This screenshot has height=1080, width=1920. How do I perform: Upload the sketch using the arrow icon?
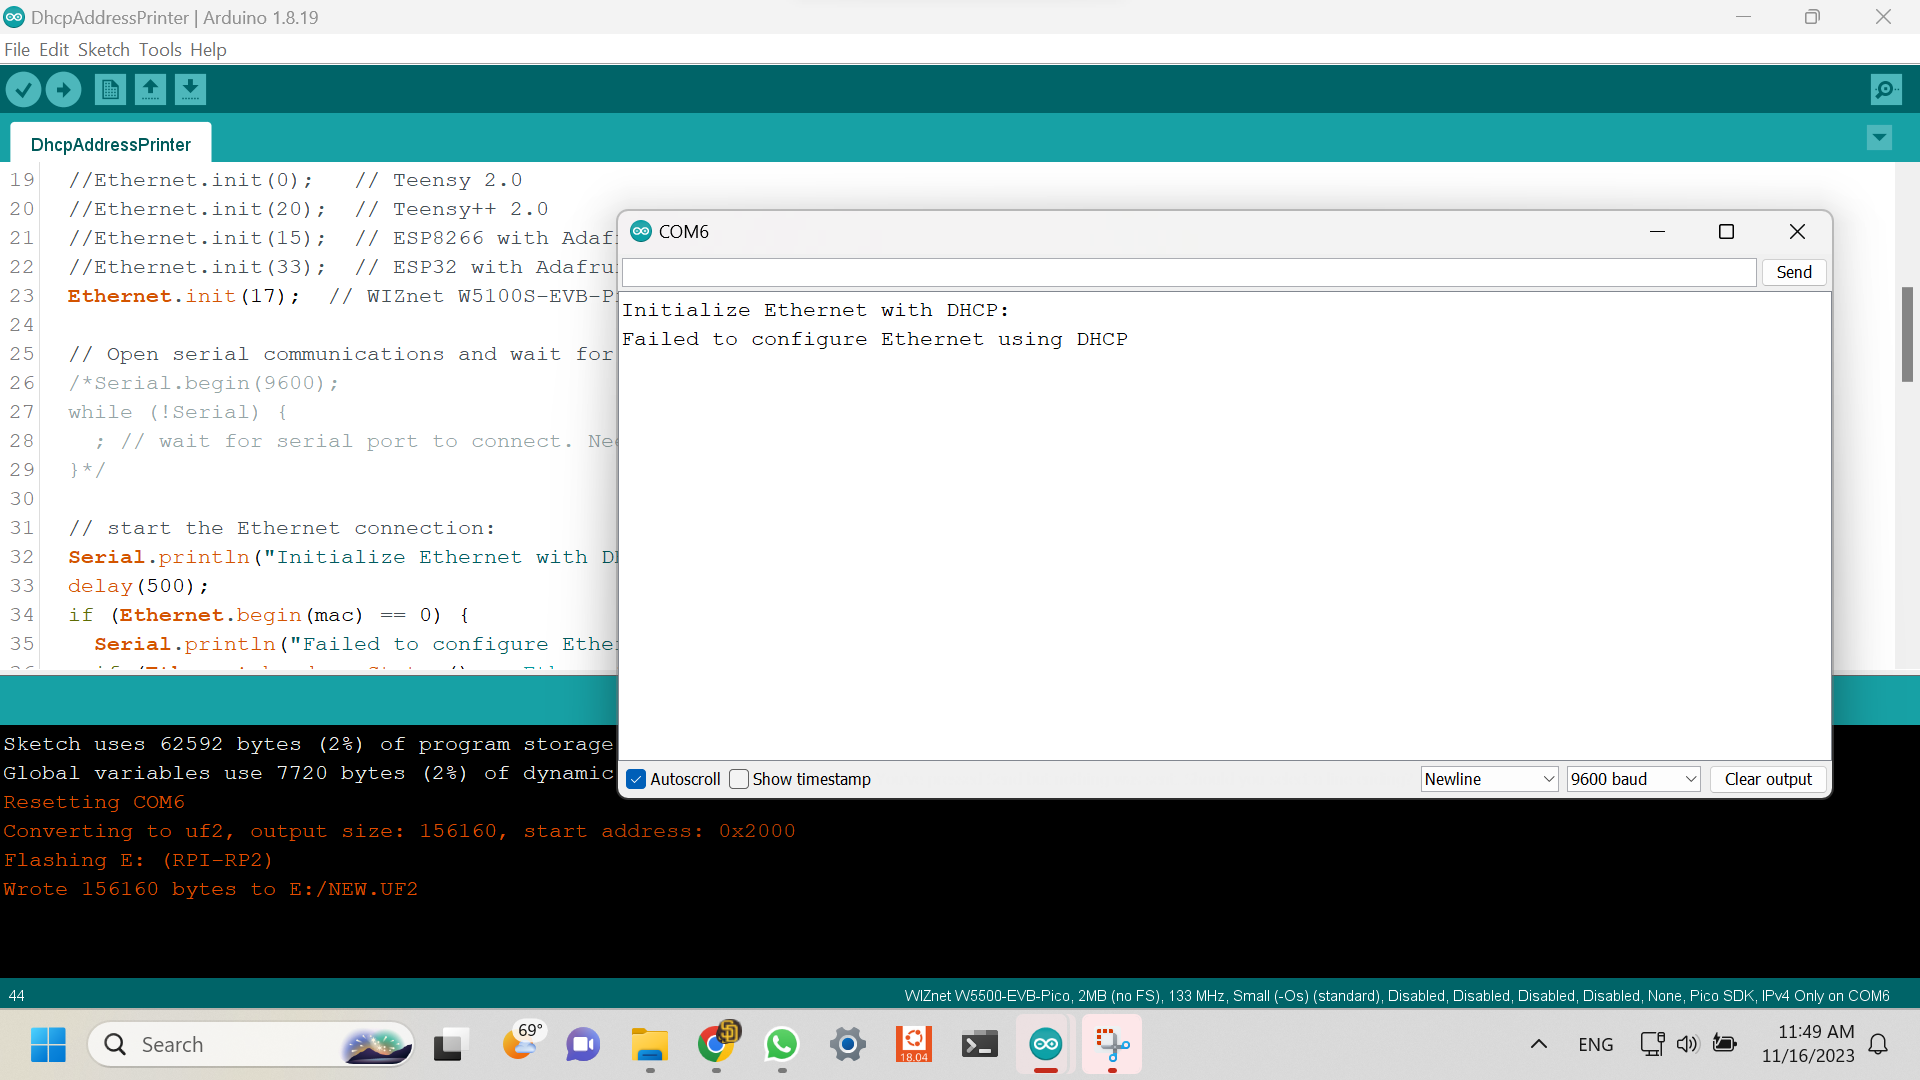pos(63,89)
